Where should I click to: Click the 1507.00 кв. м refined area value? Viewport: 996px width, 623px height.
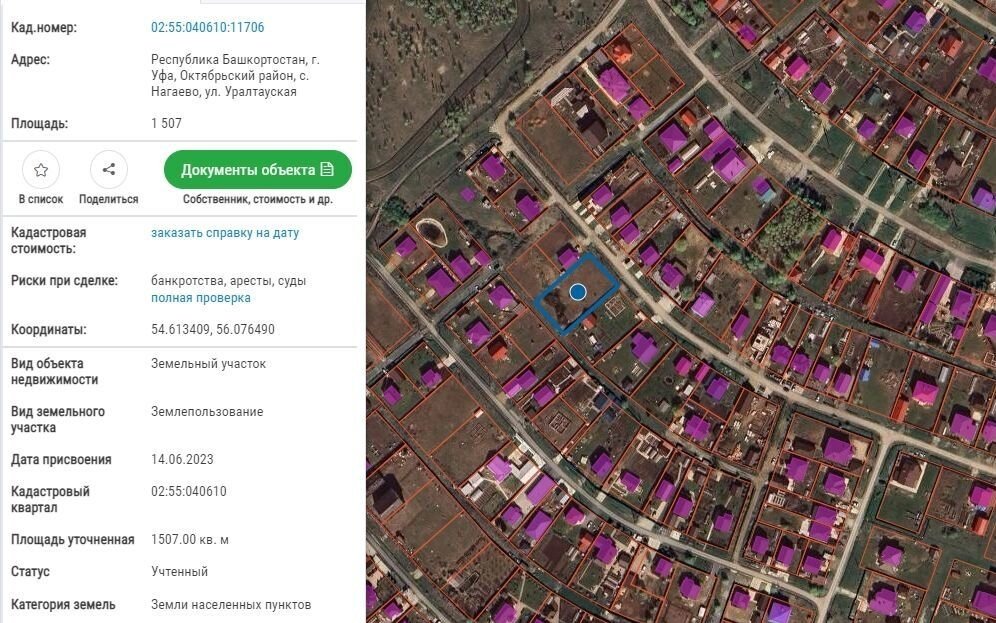(190, 540)
